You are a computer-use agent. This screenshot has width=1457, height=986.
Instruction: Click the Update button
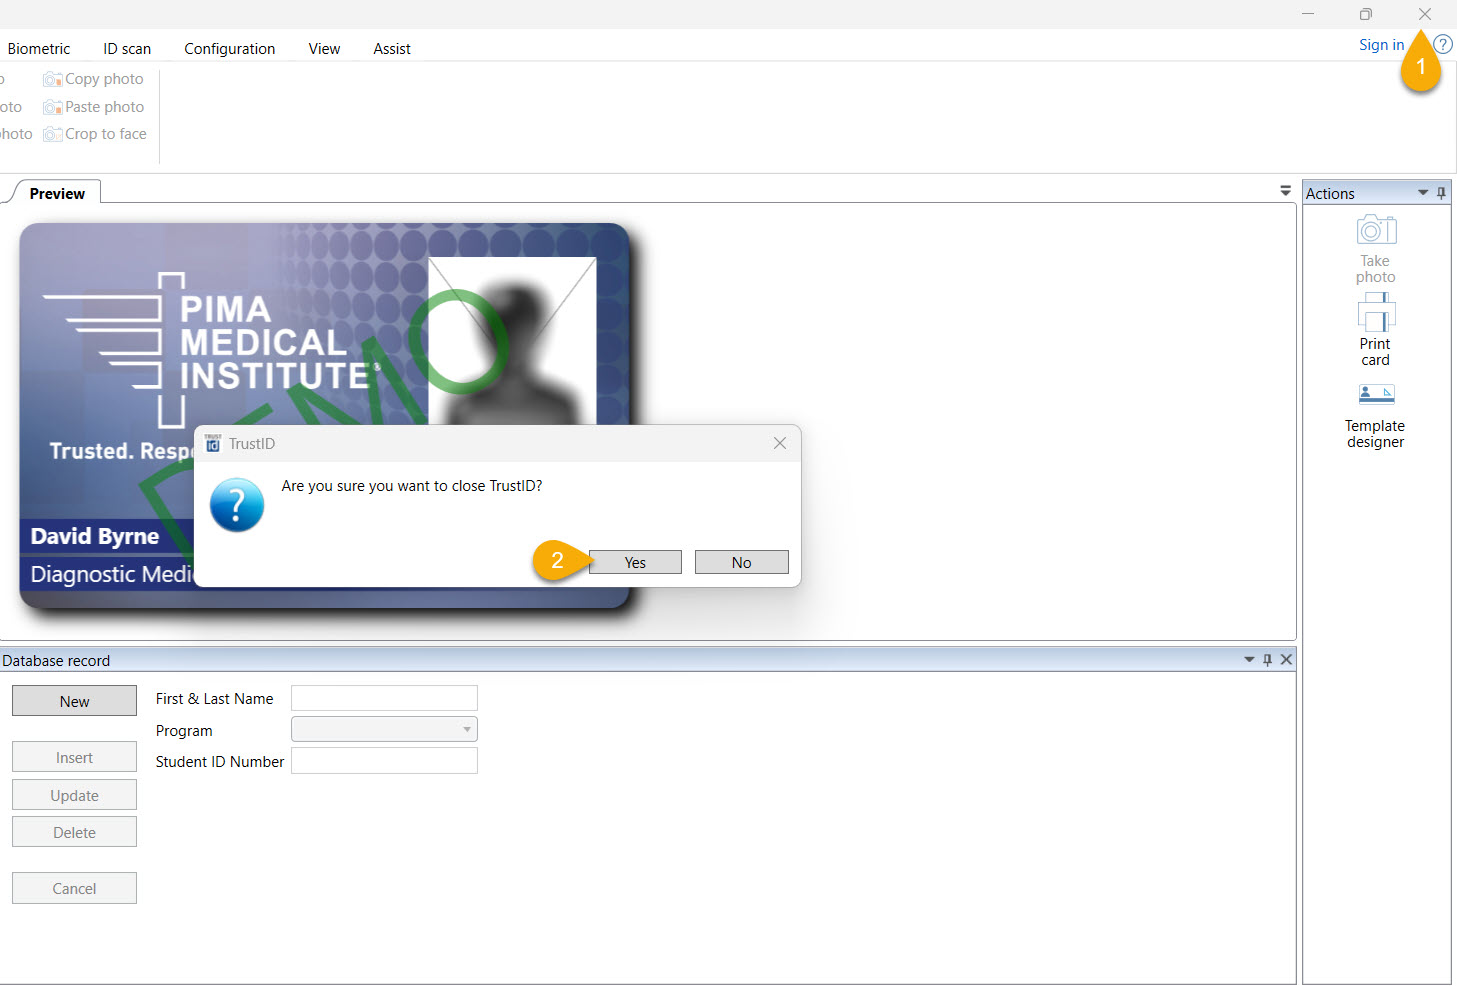(x=74, y=796)
